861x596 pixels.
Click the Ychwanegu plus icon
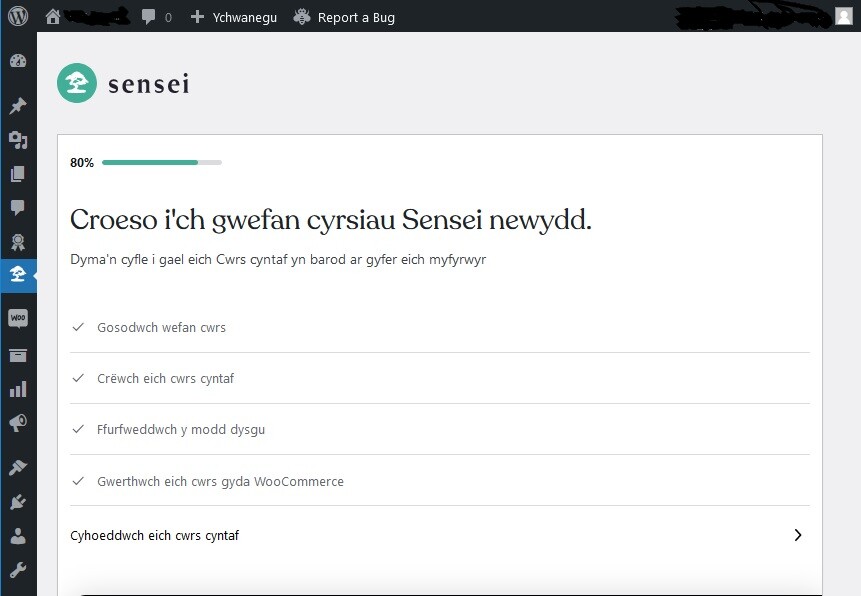coord(197,17)
